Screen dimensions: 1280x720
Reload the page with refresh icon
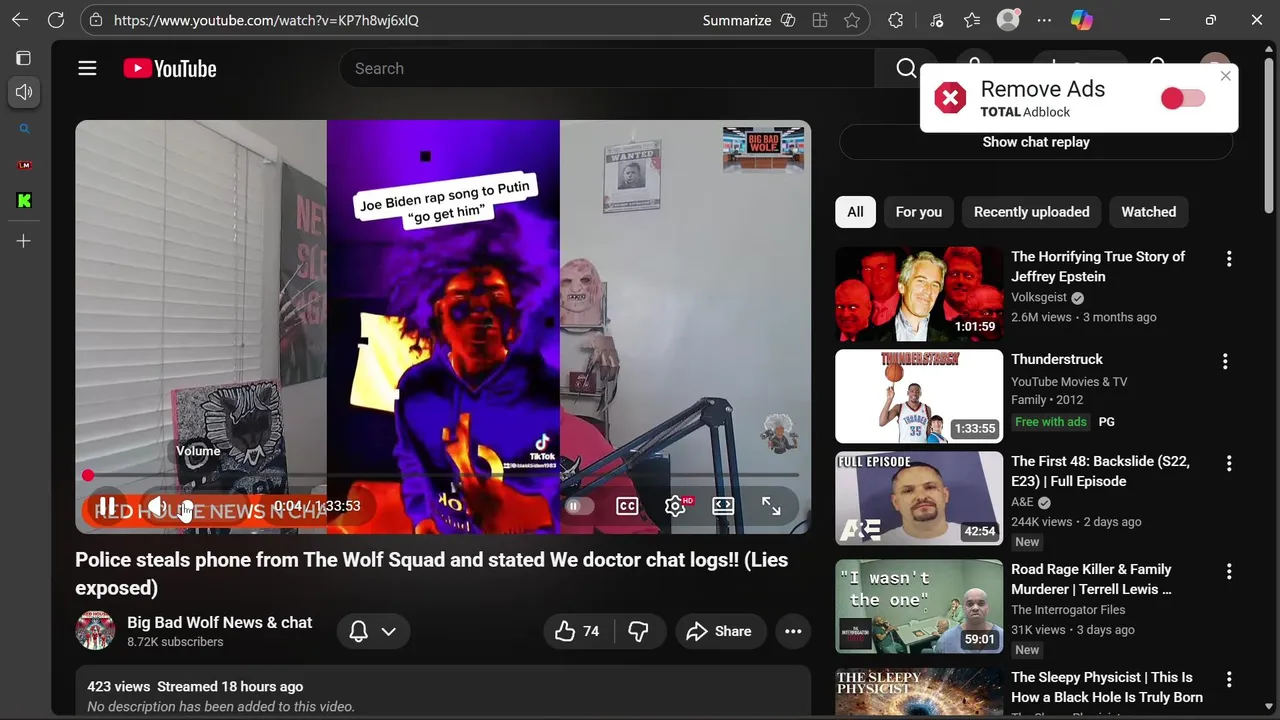56,20
